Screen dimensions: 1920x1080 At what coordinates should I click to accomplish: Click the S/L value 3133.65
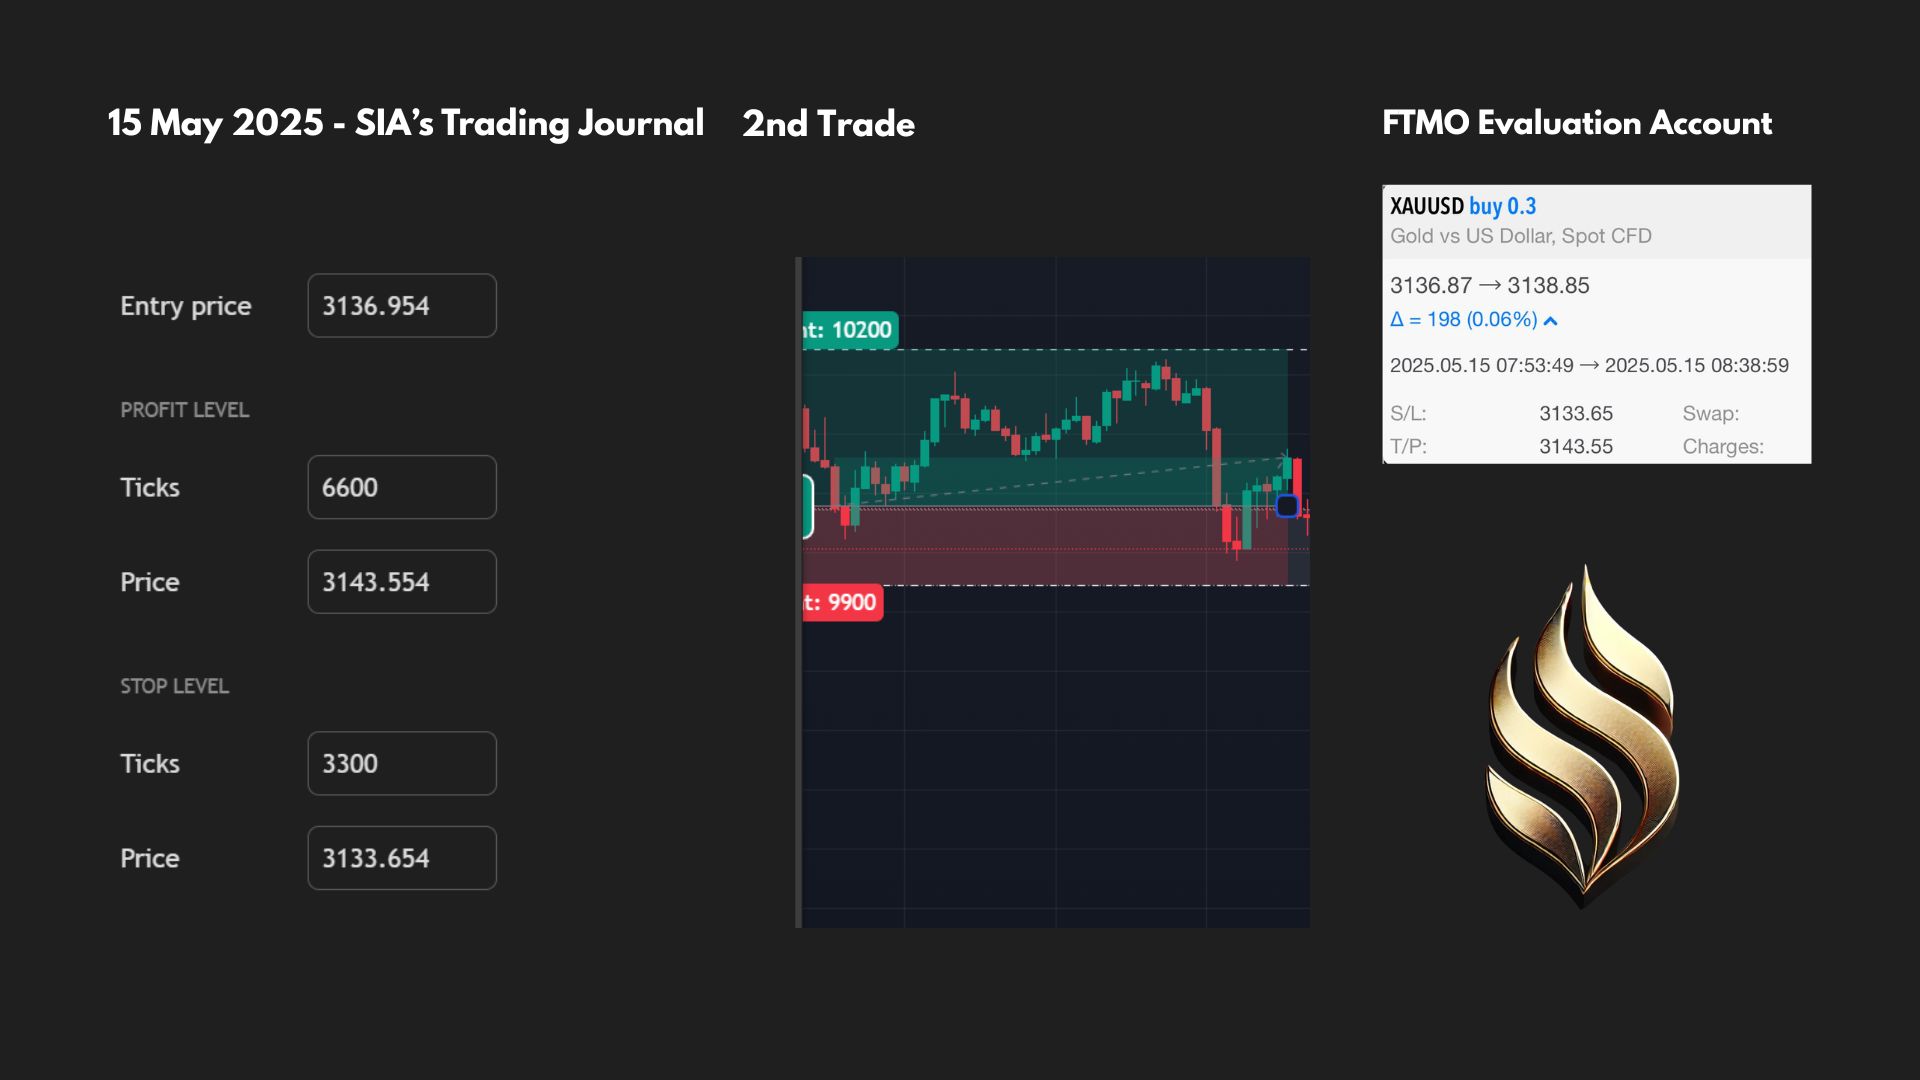click(x=1576, y=413)
